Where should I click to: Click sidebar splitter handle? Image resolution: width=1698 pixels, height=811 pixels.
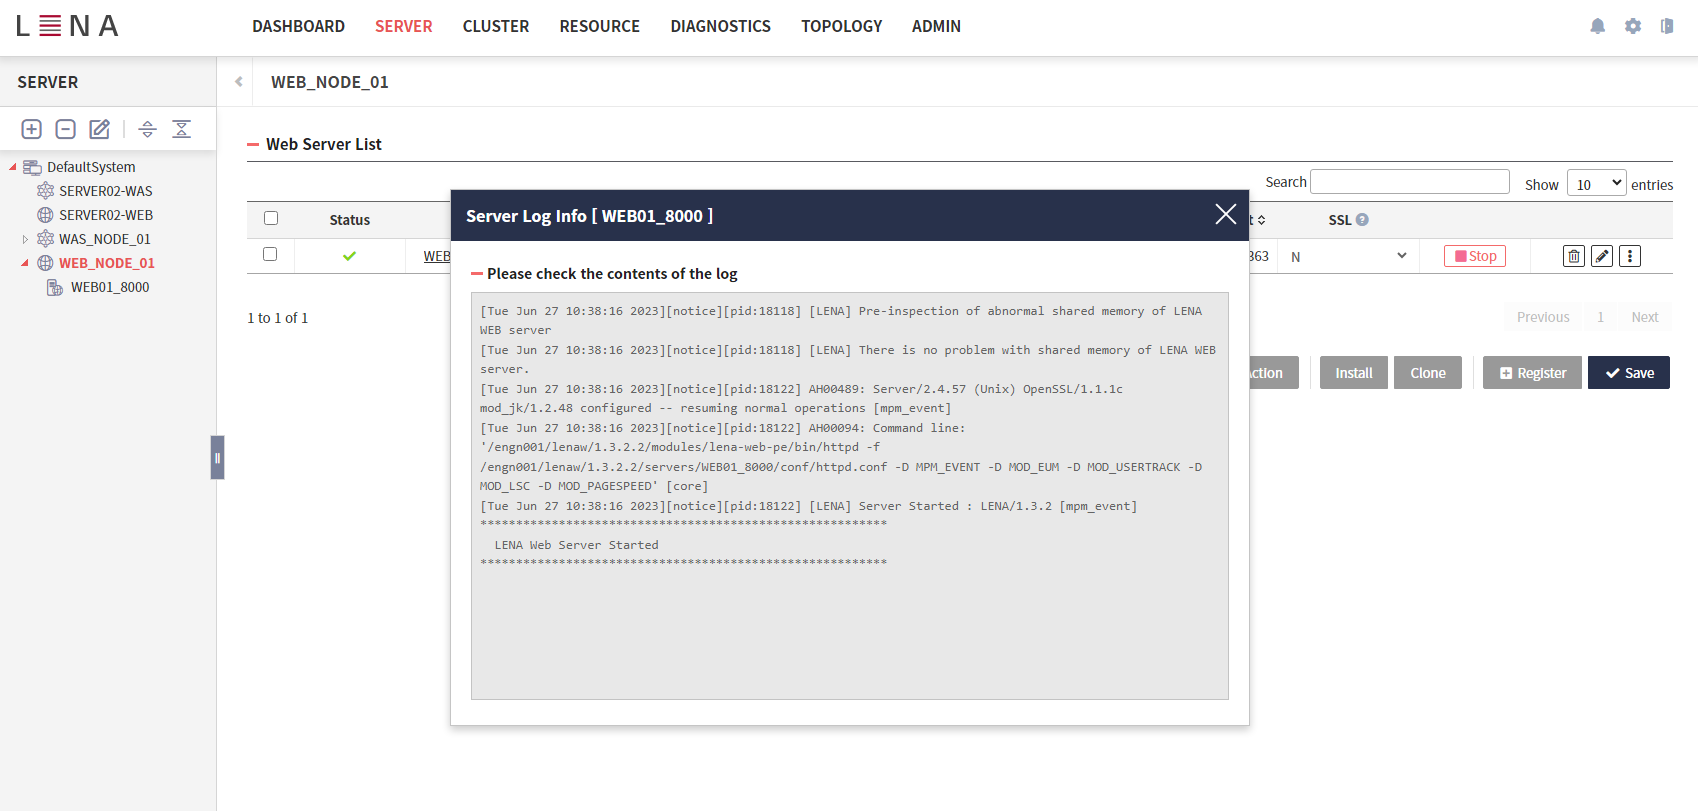click(x=217, y=458)
